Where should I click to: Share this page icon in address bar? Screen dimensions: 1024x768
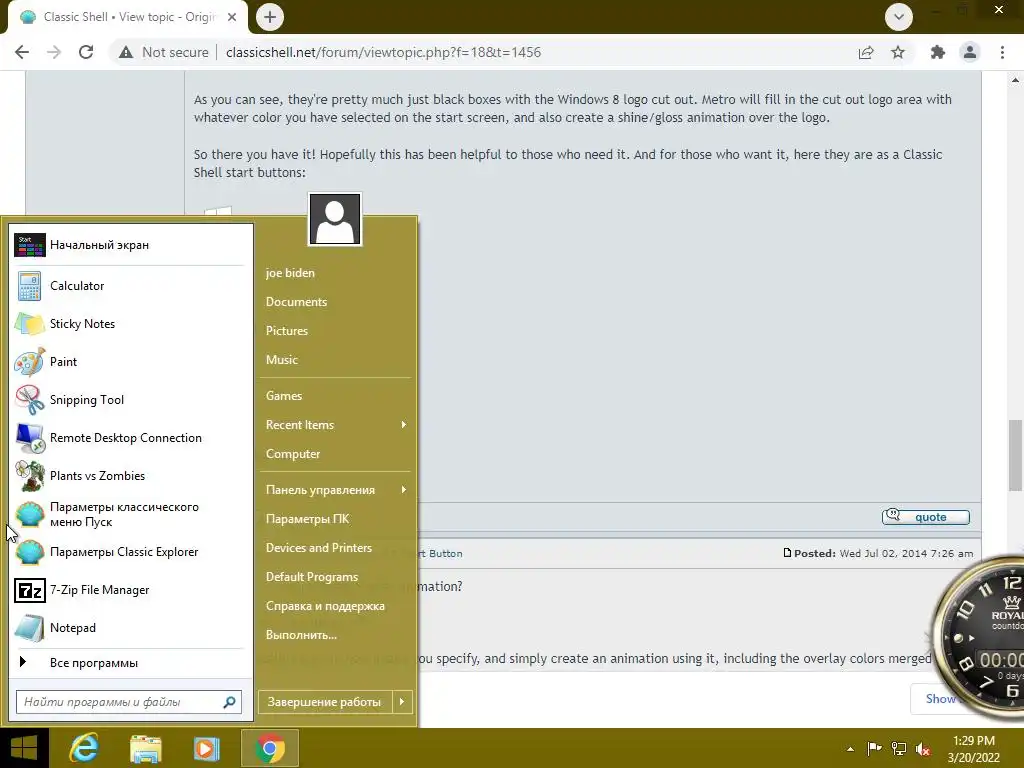pos(866,52)
